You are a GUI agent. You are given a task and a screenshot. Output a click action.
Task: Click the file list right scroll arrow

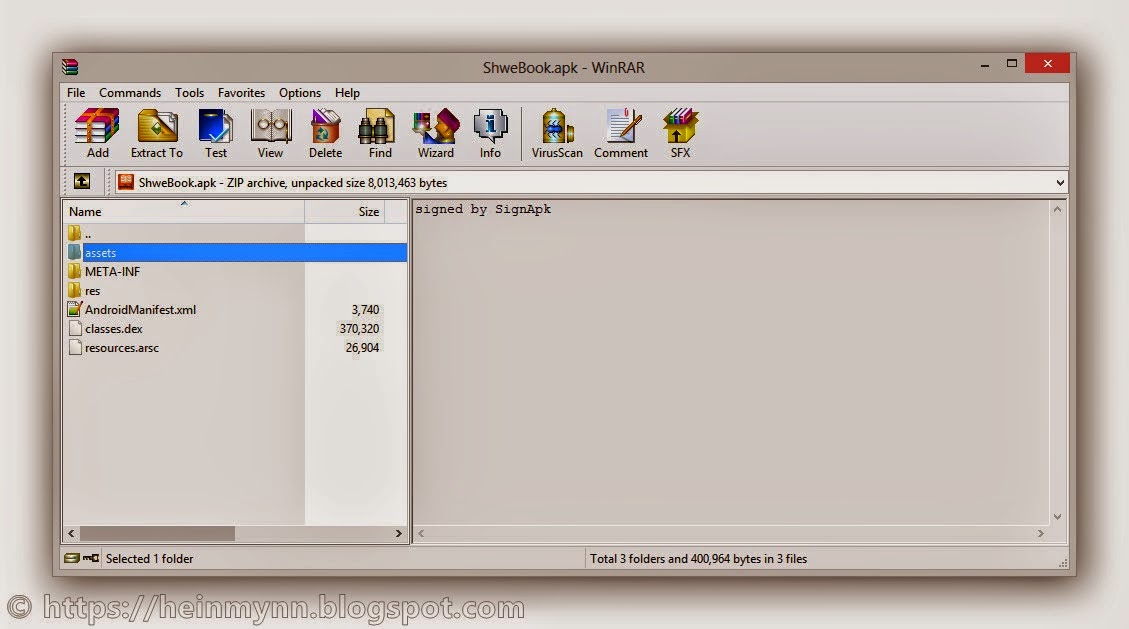(x=399, y=533)
